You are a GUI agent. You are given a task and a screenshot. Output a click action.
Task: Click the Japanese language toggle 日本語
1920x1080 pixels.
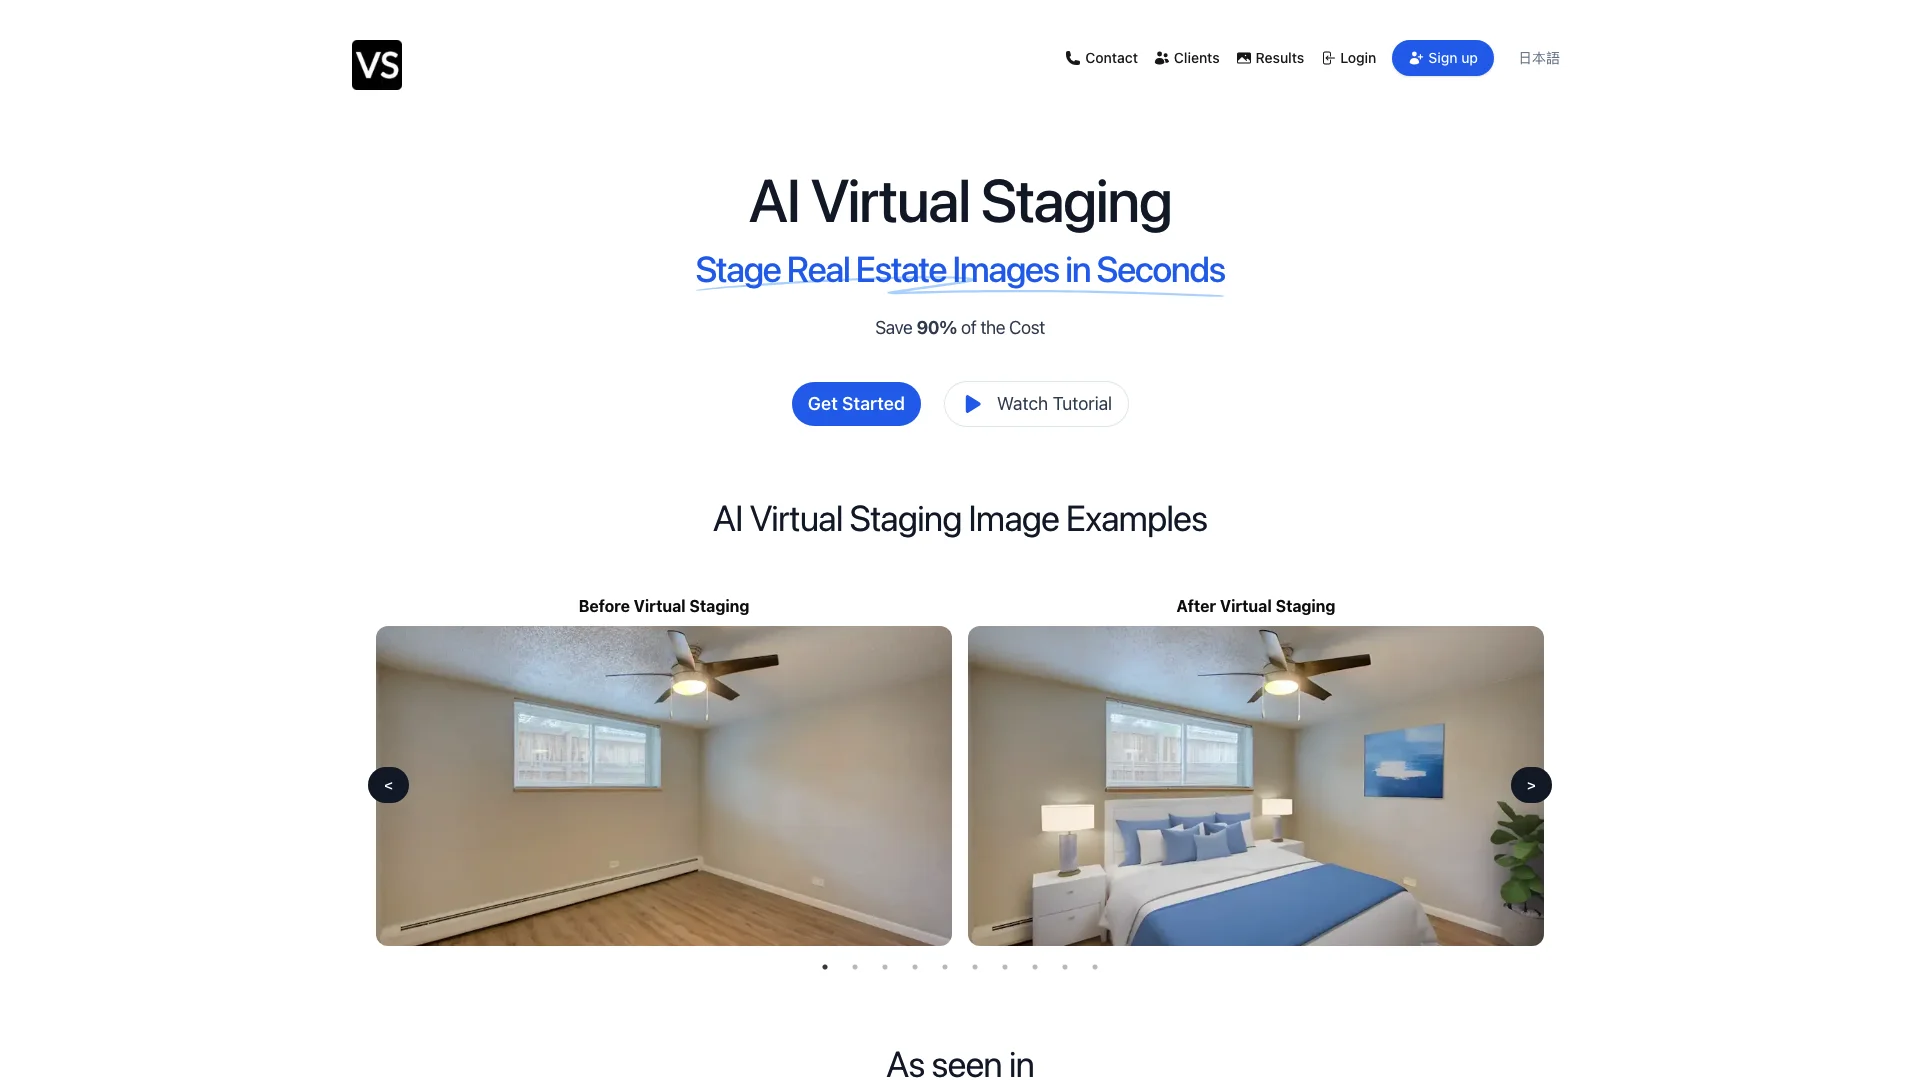click(x=1539, y=58)
